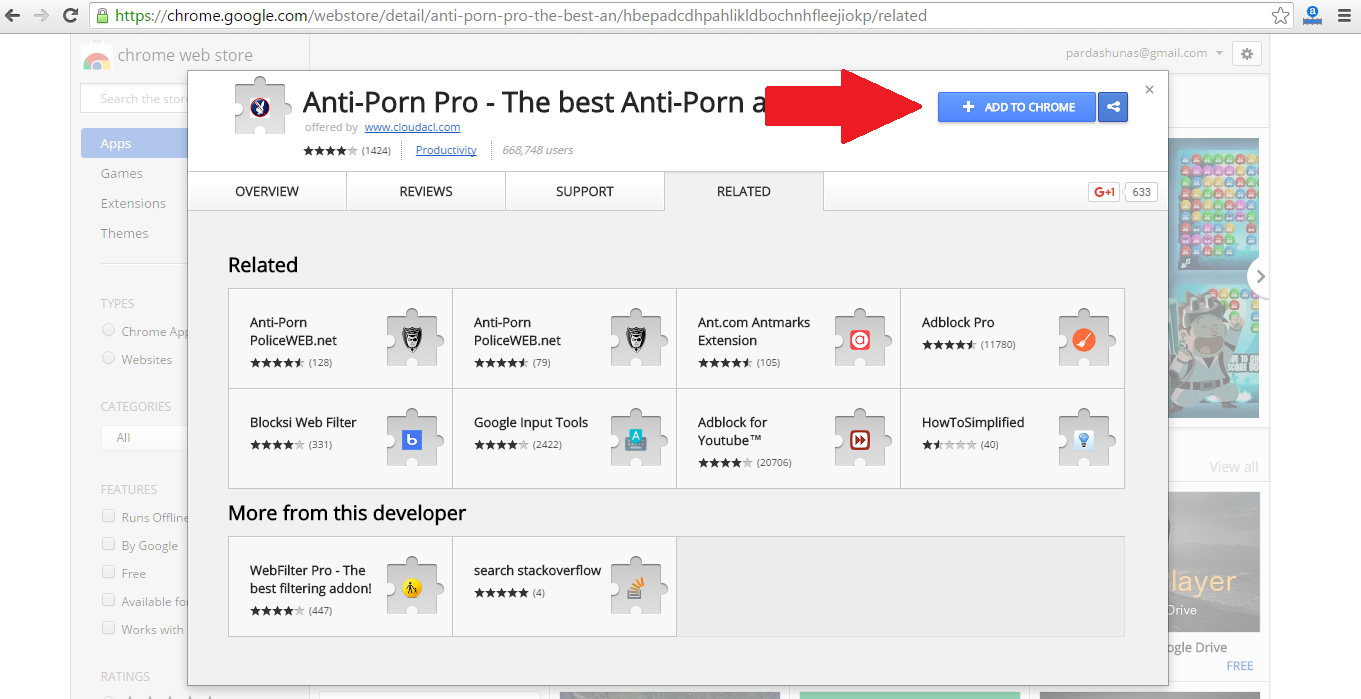Click the Add to Chrome button
Screen dimensions: 1361x699
tap(1017, 107)
